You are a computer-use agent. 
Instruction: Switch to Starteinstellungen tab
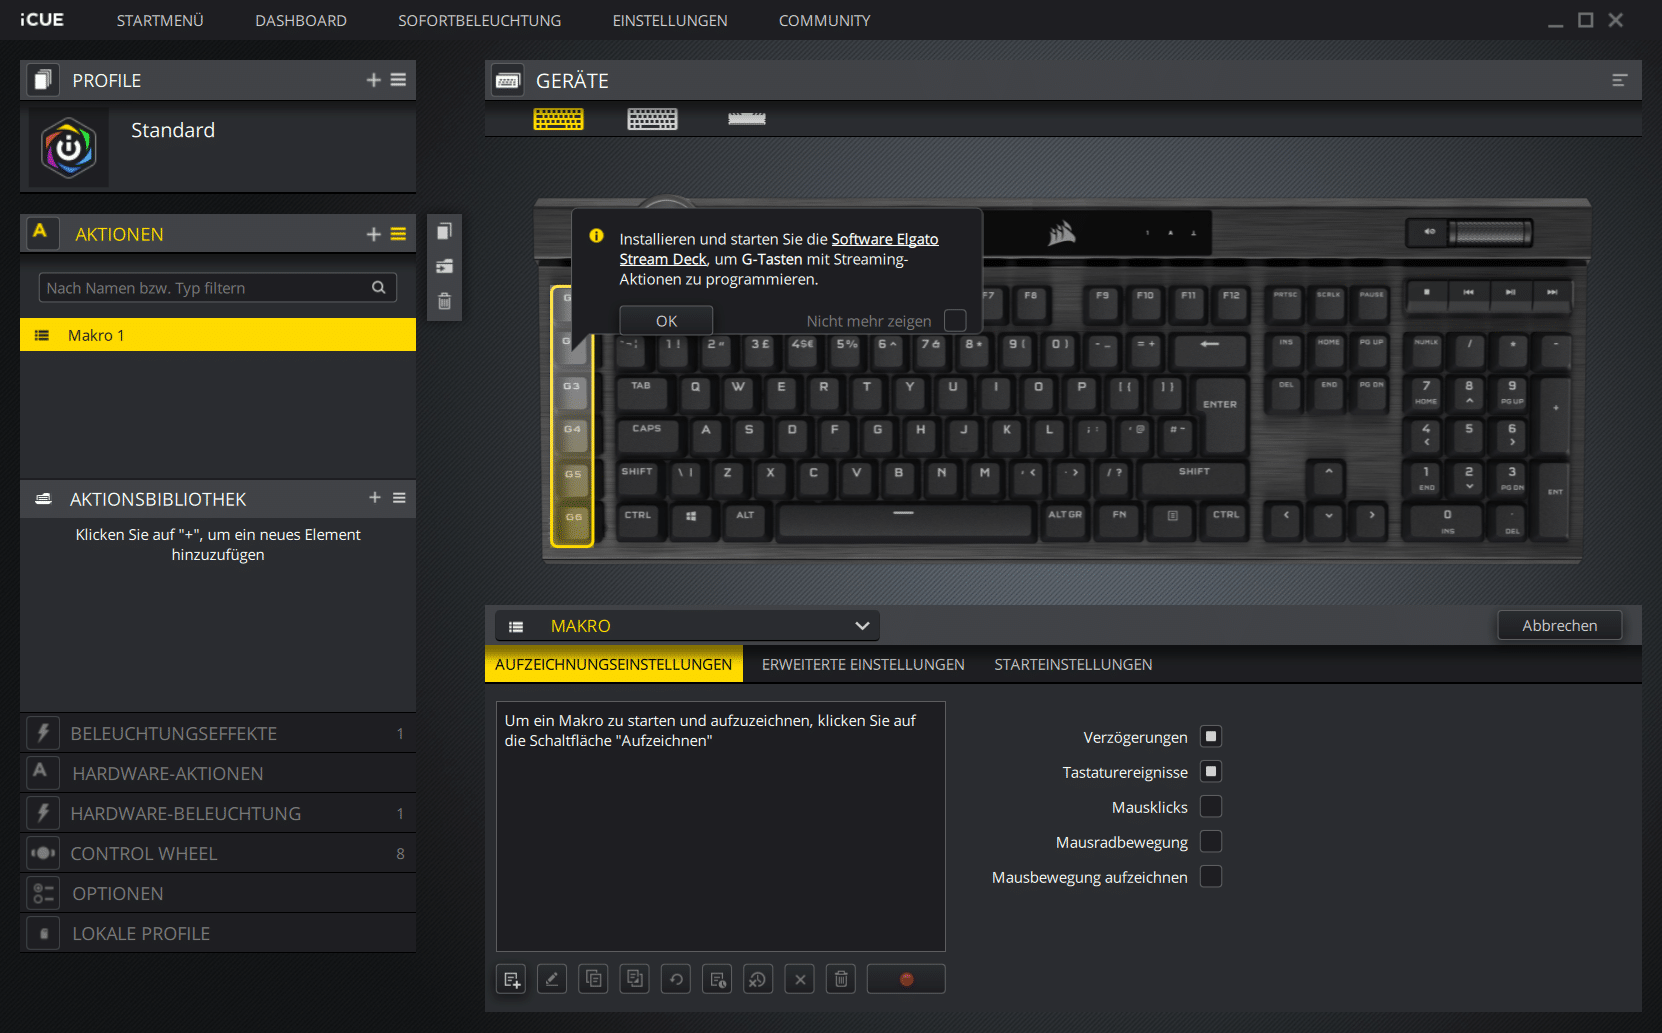[1073, 664]
